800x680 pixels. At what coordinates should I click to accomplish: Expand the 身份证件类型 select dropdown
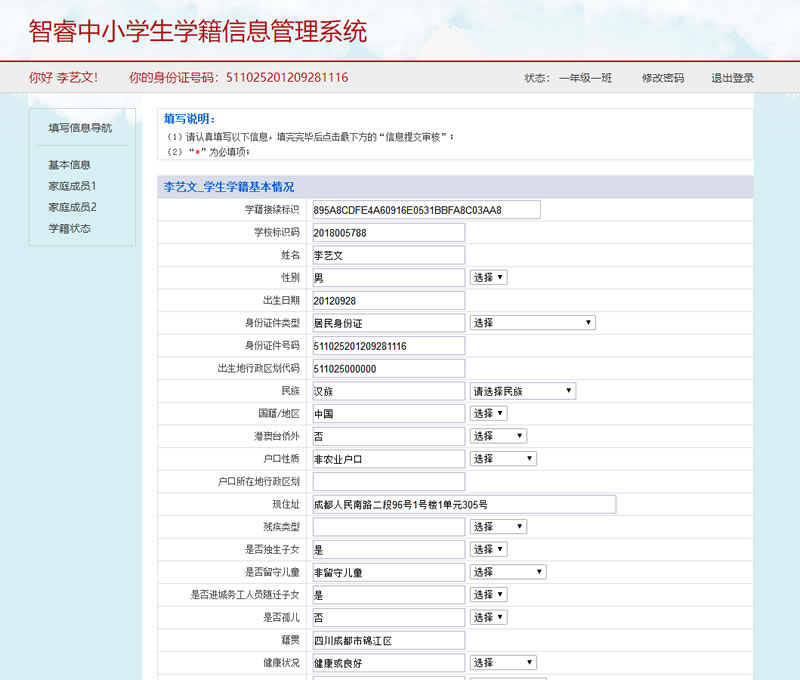(532, 323)
